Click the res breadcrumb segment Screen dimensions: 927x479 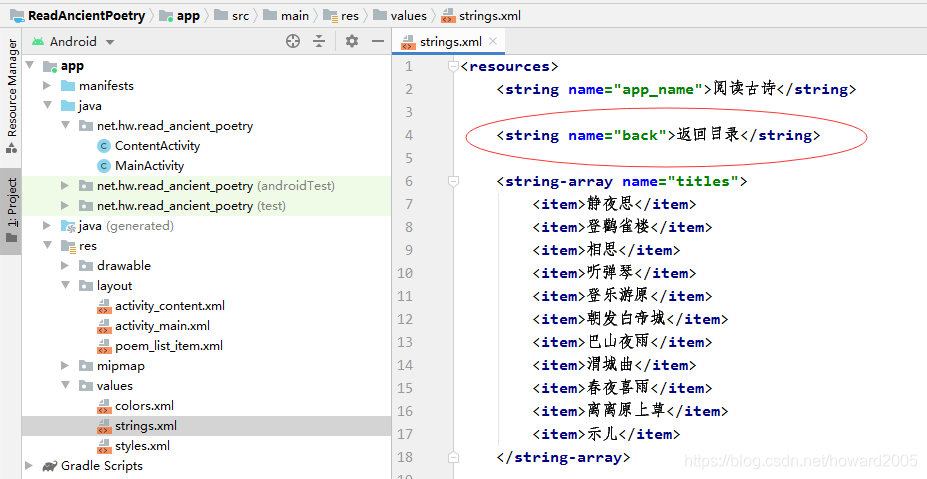(x=349, y=16)
